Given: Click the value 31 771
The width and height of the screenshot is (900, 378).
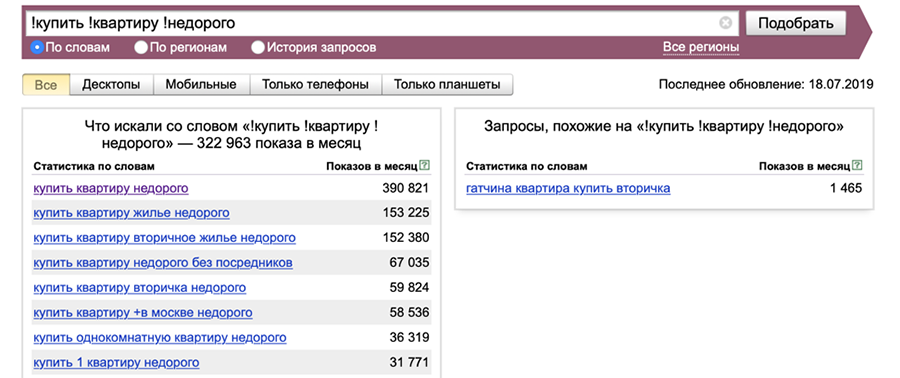Looking at the screenshot, I should [x=409, y=363].
